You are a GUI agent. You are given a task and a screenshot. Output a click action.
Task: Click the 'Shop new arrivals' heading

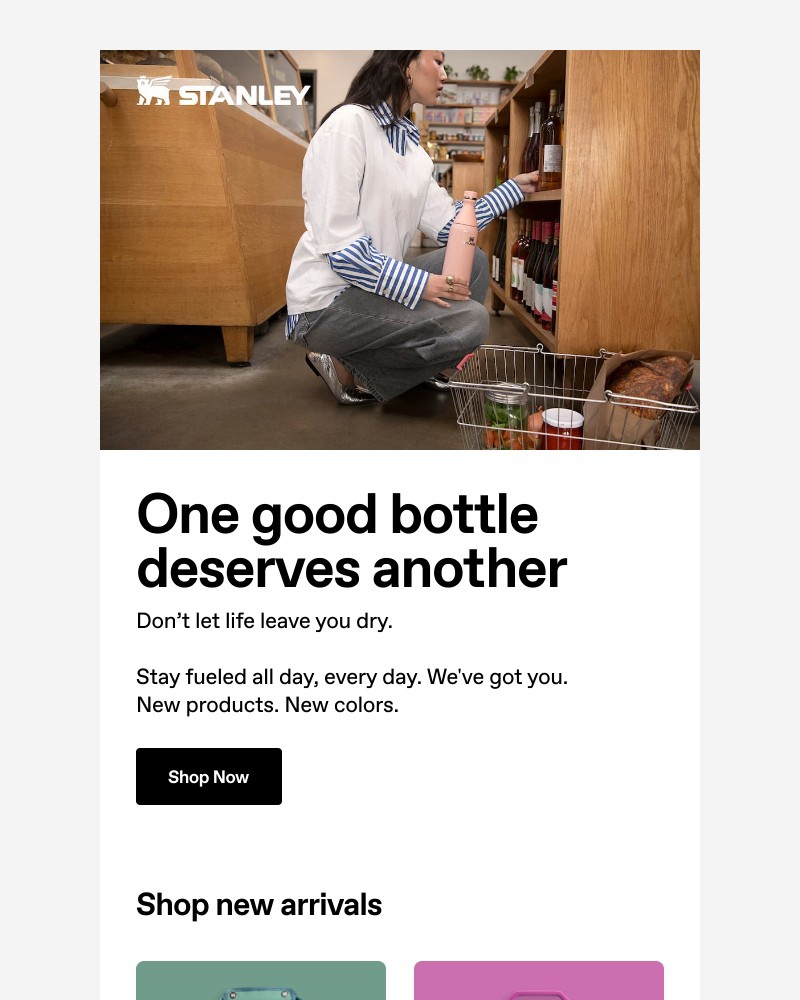tap(259, 904)
